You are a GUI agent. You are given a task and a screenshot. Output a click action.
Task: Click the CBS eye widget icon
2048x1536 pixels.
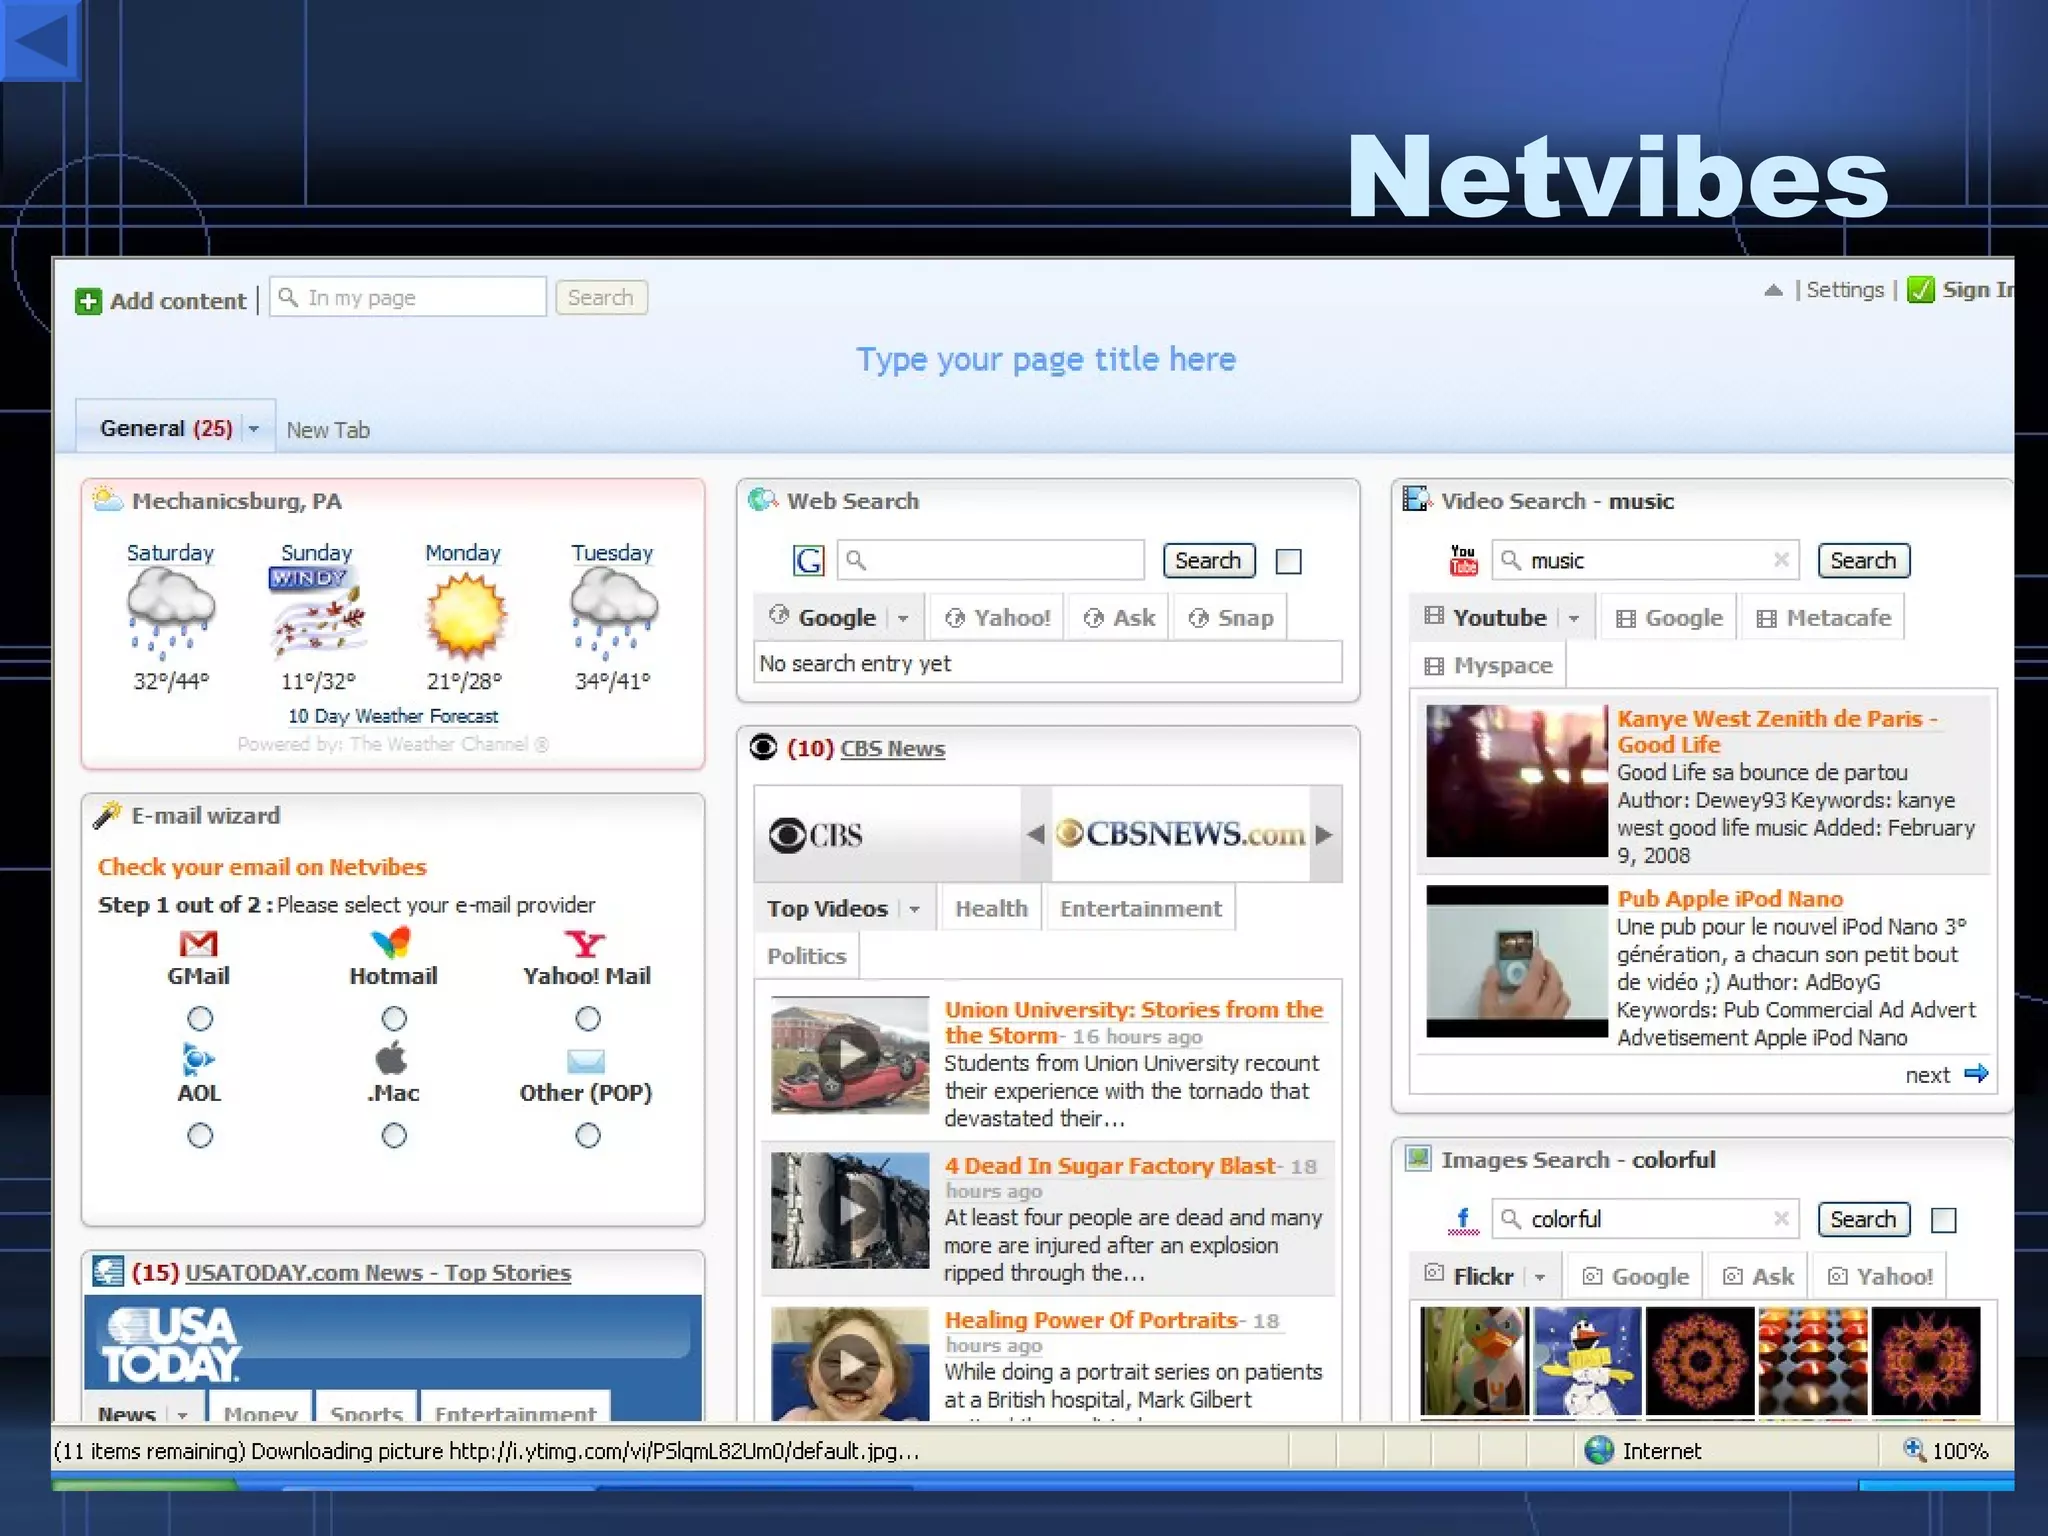763,747
